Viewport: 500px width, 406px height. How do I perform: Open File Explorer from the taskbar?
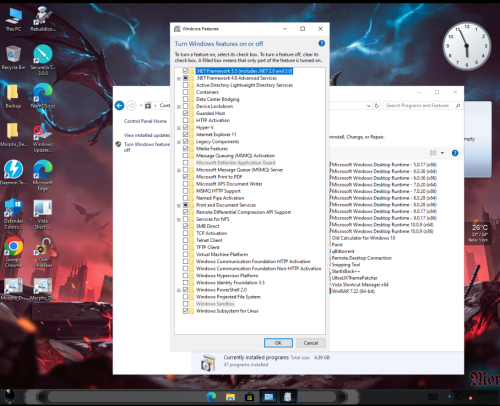[230, 397]
